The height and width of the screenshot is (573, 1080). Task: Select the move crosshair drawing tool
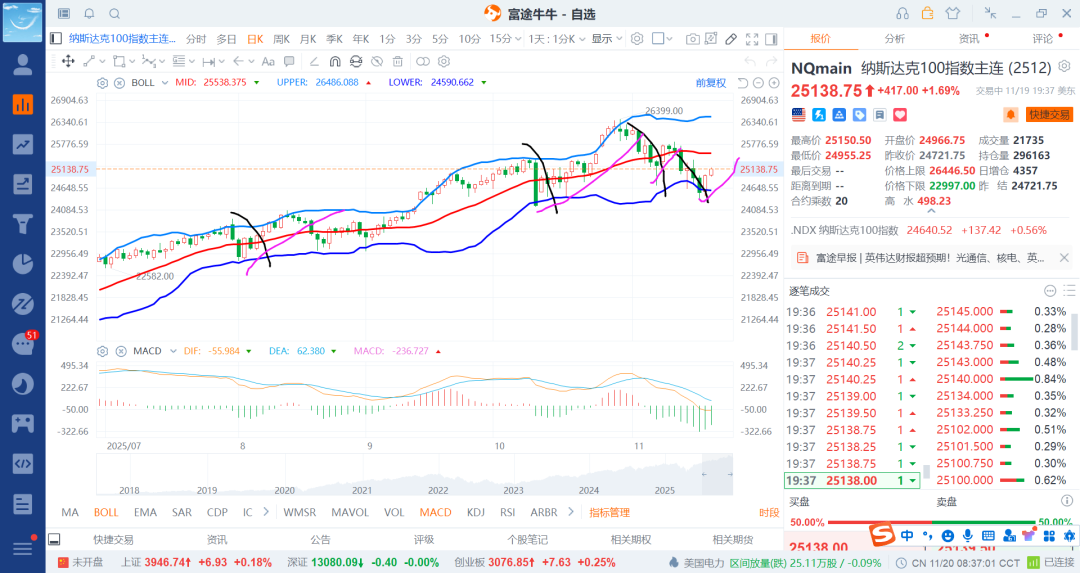coord(68,61)
